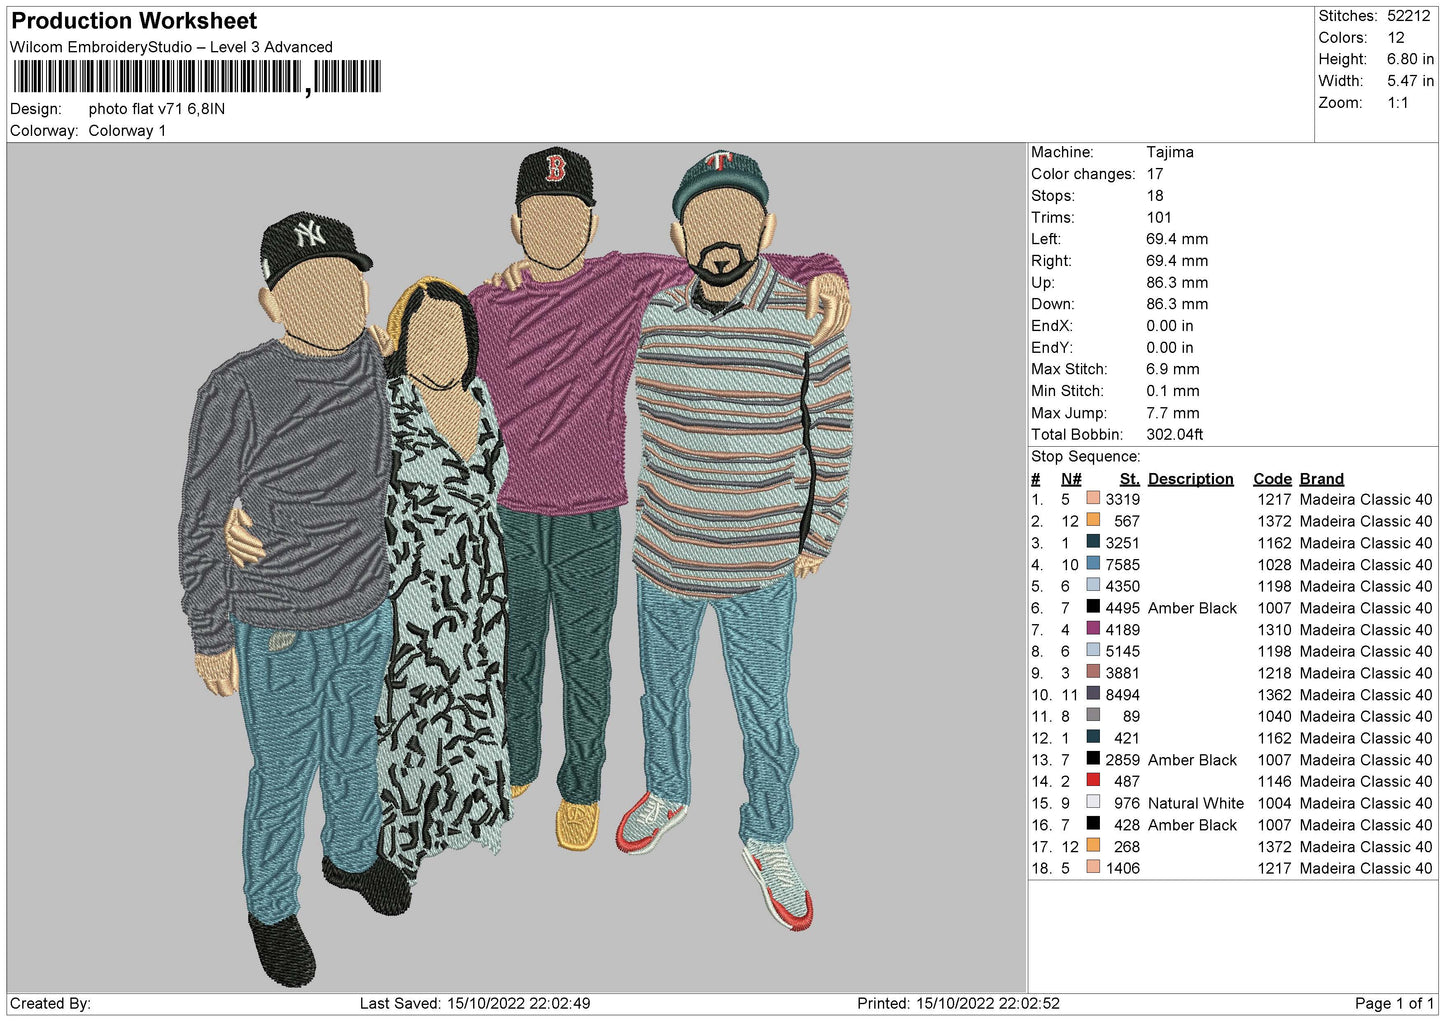Click design name photo flat v71 6,8IN
Image resolution: width=1445 pixels, height=1021 pixels.
point(157,109)
